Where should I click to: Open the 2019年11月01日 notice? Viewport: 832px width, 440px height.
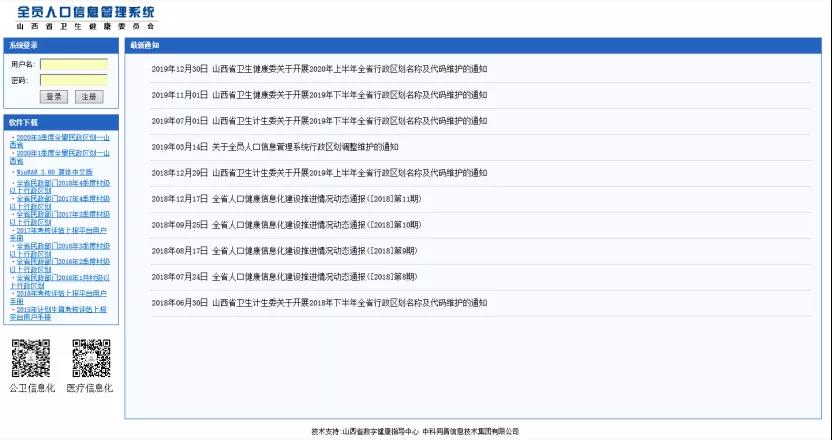320,95
